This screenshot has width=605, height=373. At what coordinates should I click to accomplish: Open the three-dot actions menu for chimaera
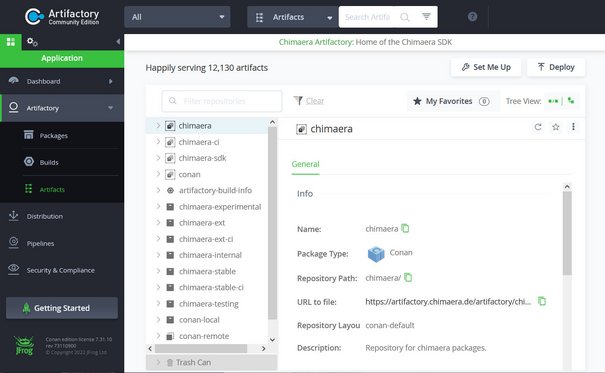coord(573,127)
